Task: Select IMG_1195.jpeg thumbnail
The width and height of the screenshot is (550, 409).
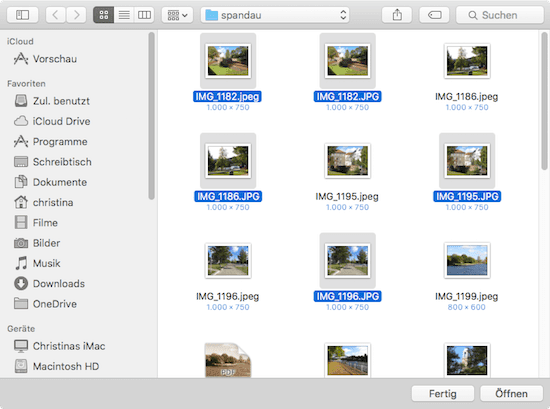Action: 347,161
